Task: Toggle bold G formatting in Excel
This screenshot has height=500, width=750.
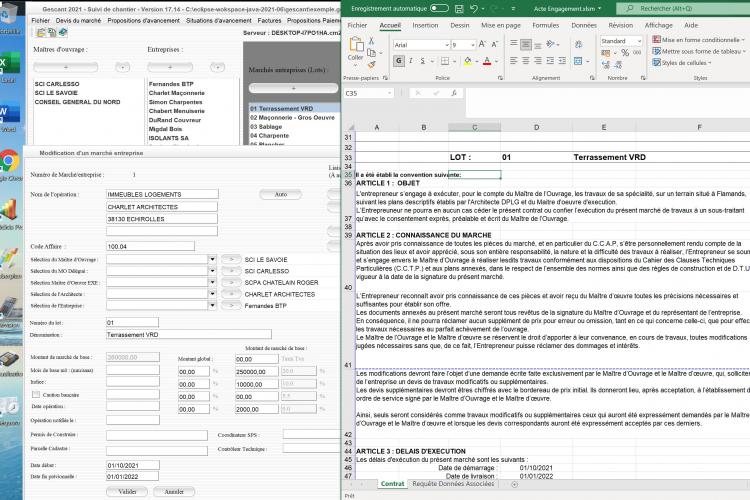Action: [x=399, y=61]
